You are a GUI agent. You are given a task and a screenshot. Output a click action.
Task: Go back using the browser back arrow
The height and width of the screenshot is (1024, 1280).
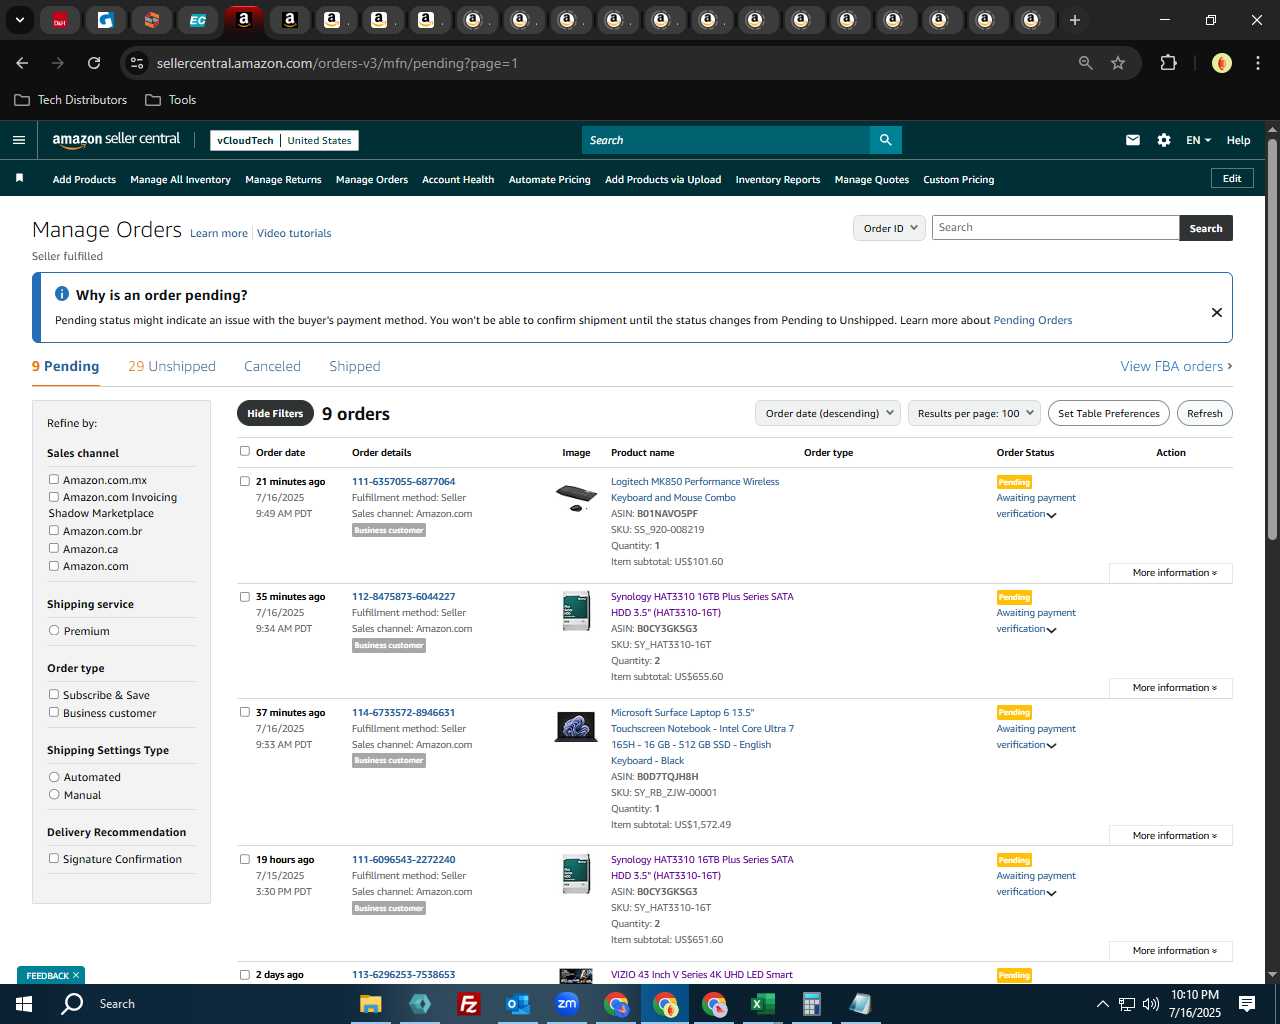(x=22, y=63)
